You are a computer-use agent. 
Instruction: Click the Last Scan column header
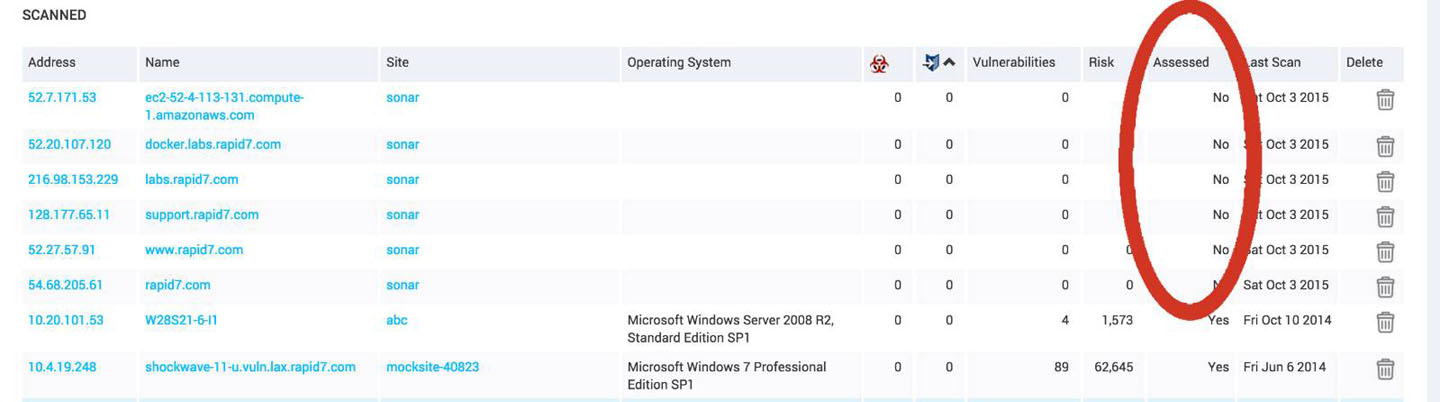pos(1275,62)
